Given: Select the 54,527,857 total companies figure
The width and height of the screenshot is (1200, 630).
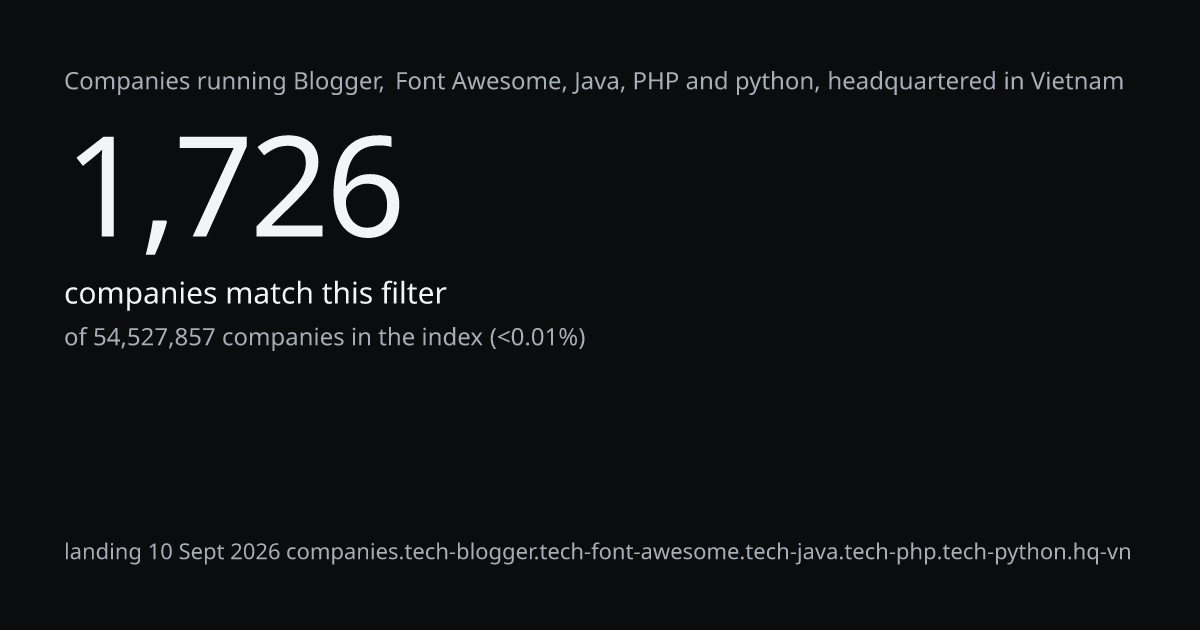Looking at the screenshot, I should click(x=154, y=338).
